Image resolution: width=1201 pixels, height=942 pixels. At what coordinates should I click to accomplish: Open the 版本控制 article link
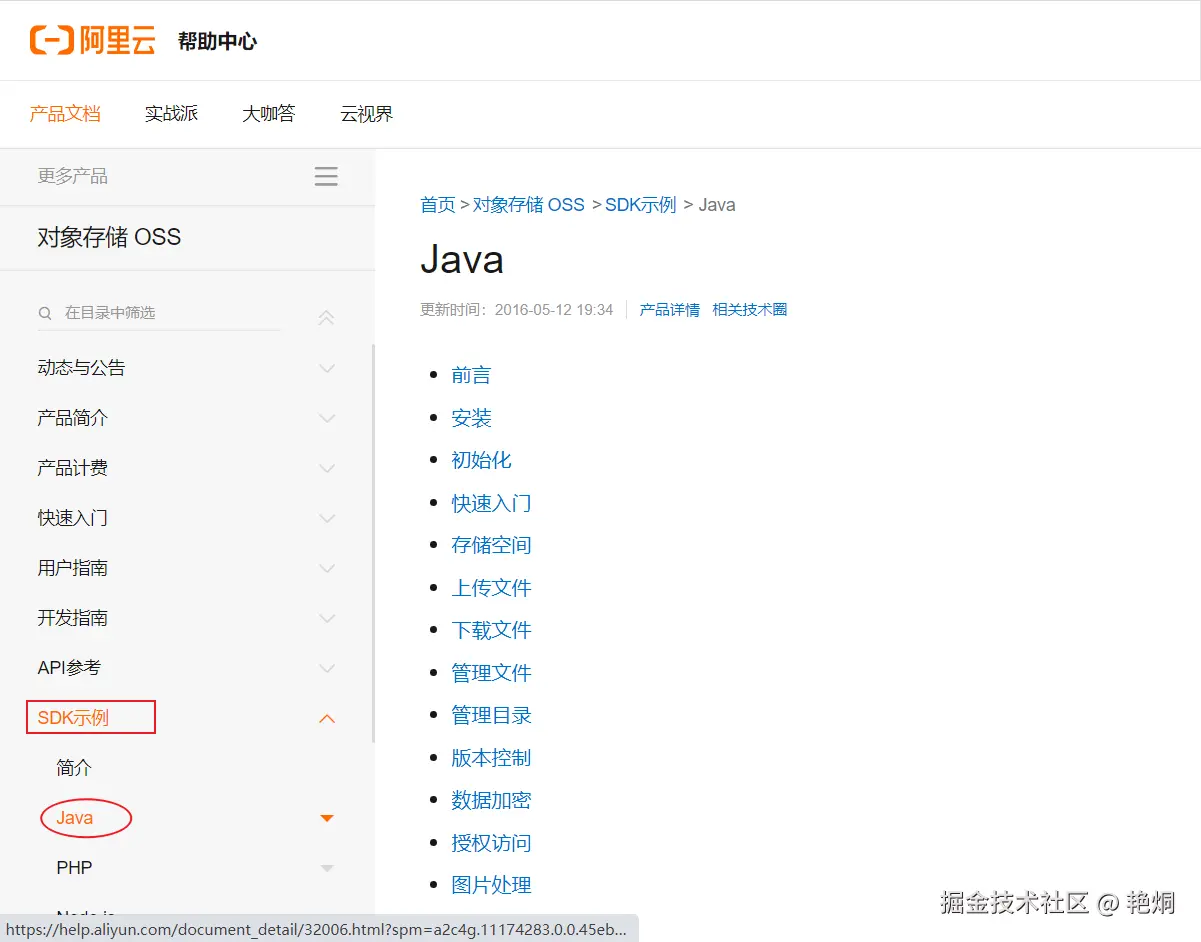pos(491,758)
